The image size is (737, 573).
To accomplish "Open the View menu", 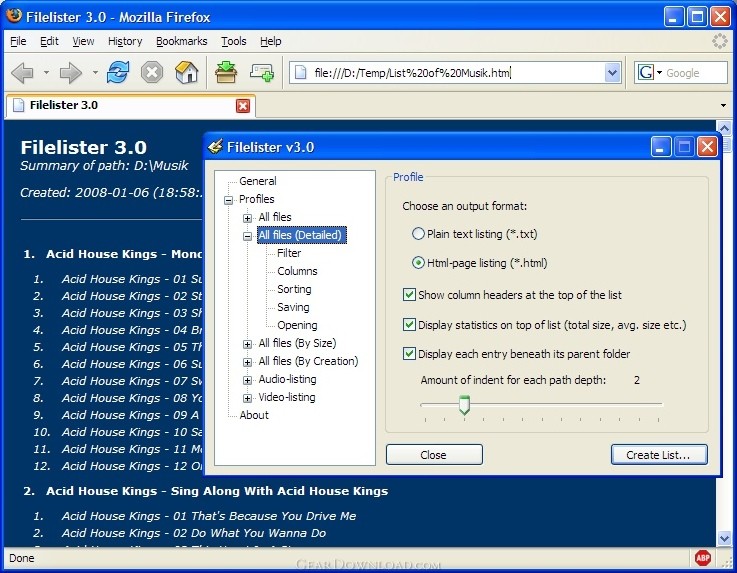I will tap(83, 41).
